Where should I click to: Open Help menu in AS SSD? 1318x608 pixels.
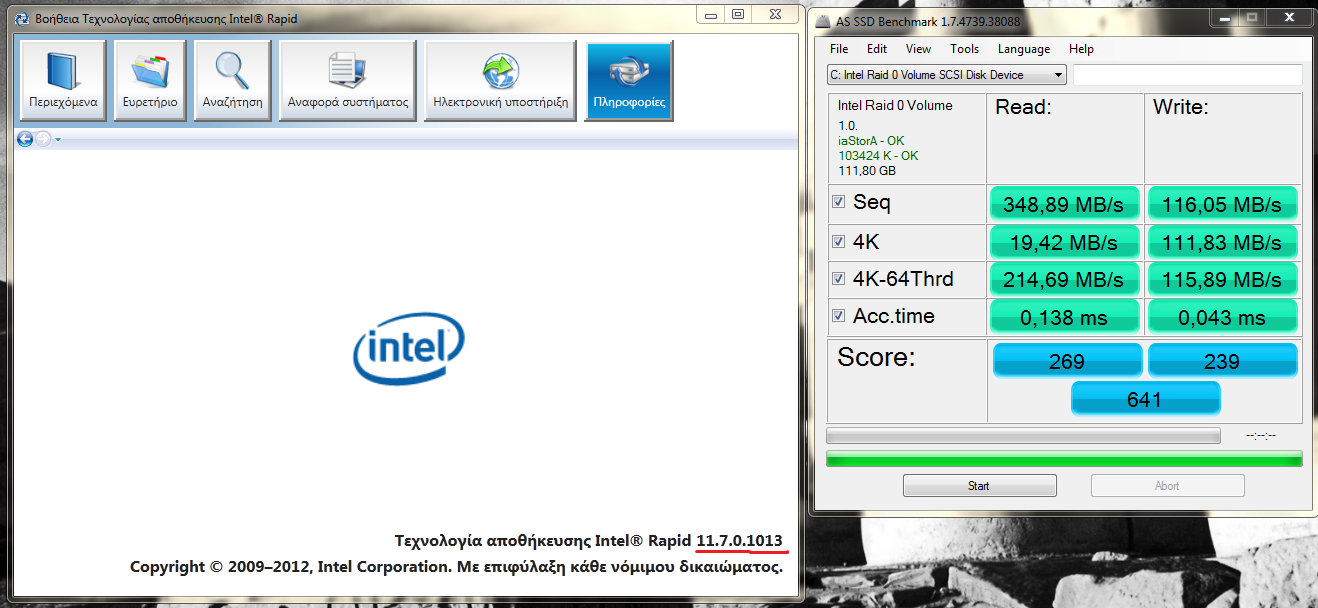click(x=1081, y=49)
